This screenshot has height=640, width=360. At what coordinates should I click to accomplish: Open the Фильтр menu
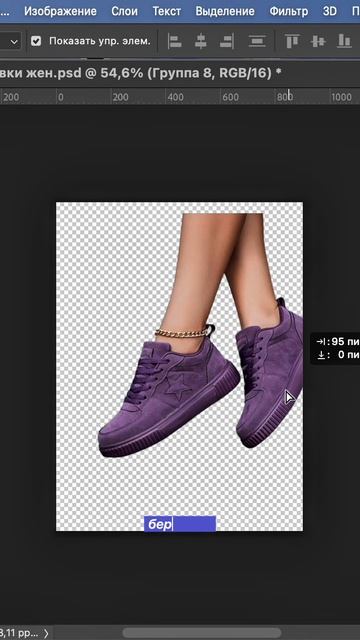(289, 11)
